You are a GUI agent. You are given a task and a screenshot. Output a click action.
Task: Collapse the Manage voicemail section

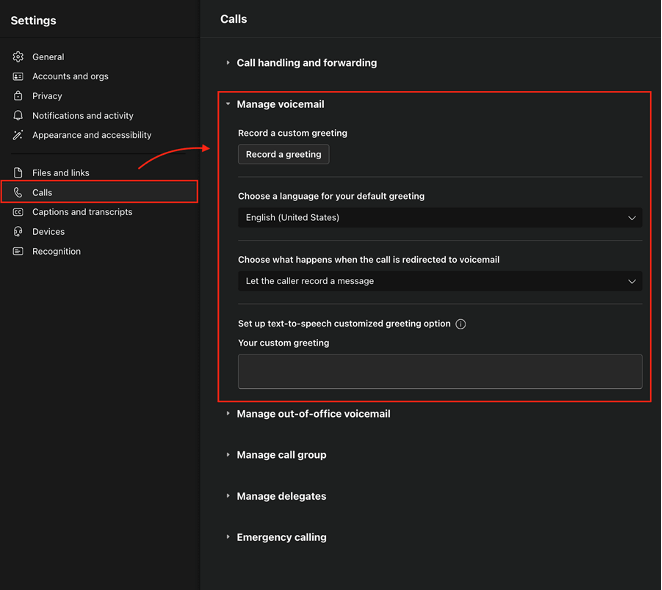point(280,104)
